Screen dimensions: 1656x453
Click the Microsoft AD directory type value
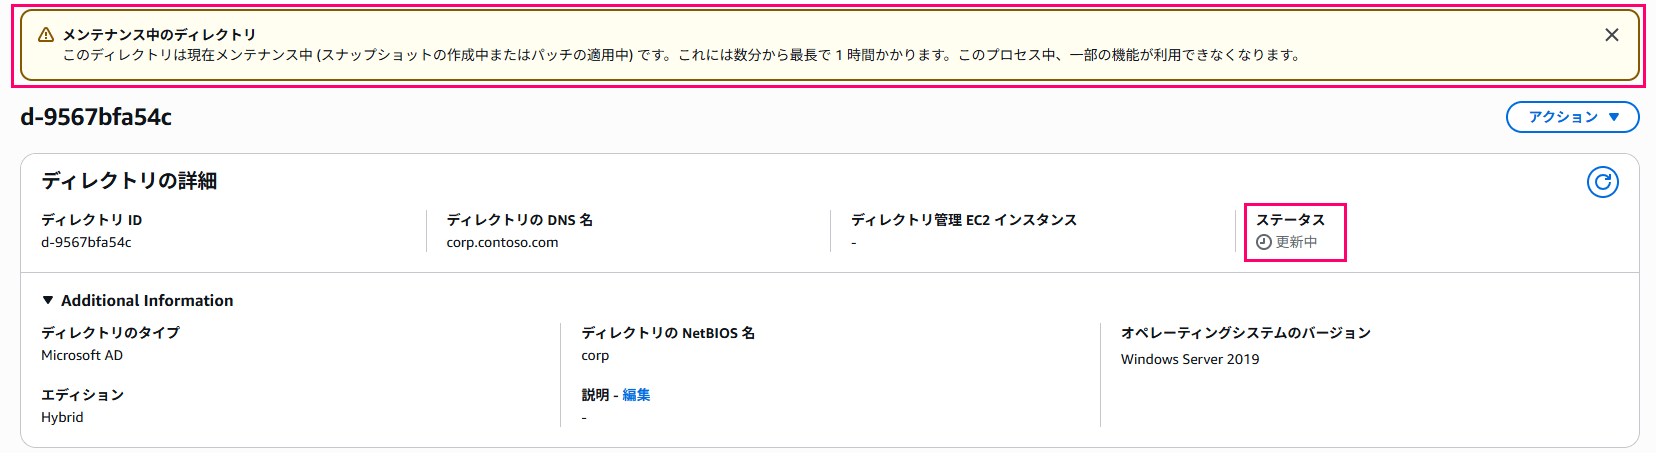82,355
